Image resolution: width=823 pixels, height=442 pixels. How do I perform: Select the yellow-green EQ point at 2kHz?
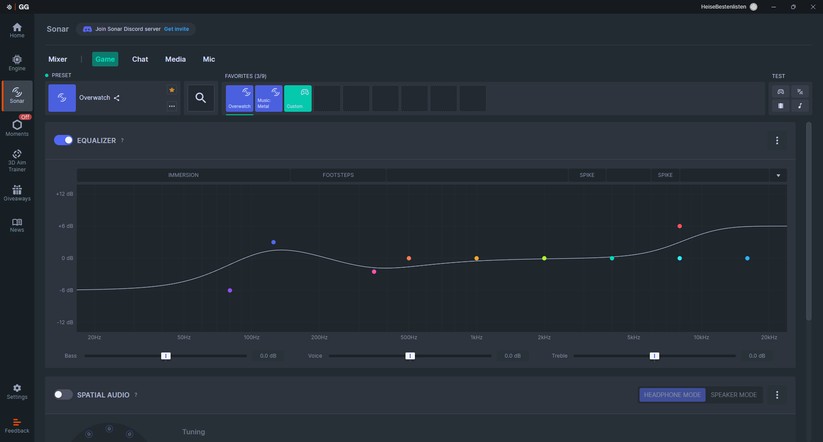pos(544,258)
